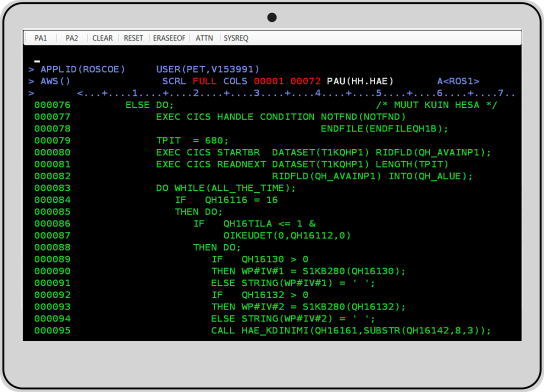
Task: Click IF QH16116 = 16 condition
Action: point(226,200)
